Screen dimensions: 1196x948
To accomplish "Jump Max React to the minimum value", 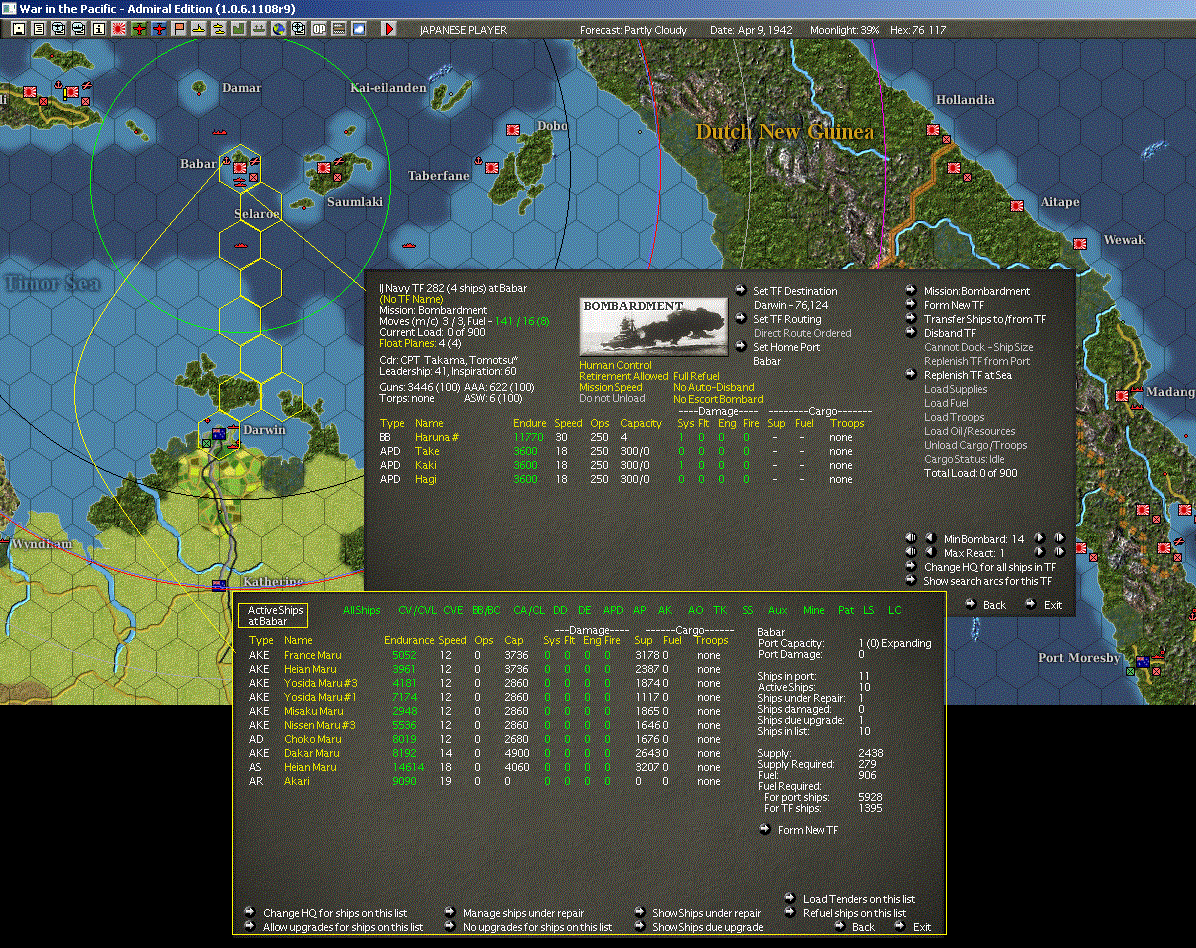I will coord(911,551).
